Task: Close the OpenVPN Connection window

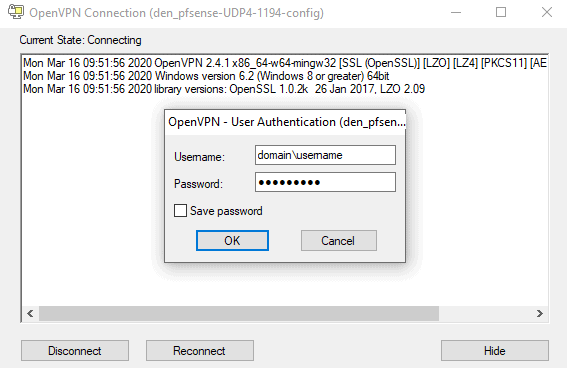Action: click(x=547, y=13)
